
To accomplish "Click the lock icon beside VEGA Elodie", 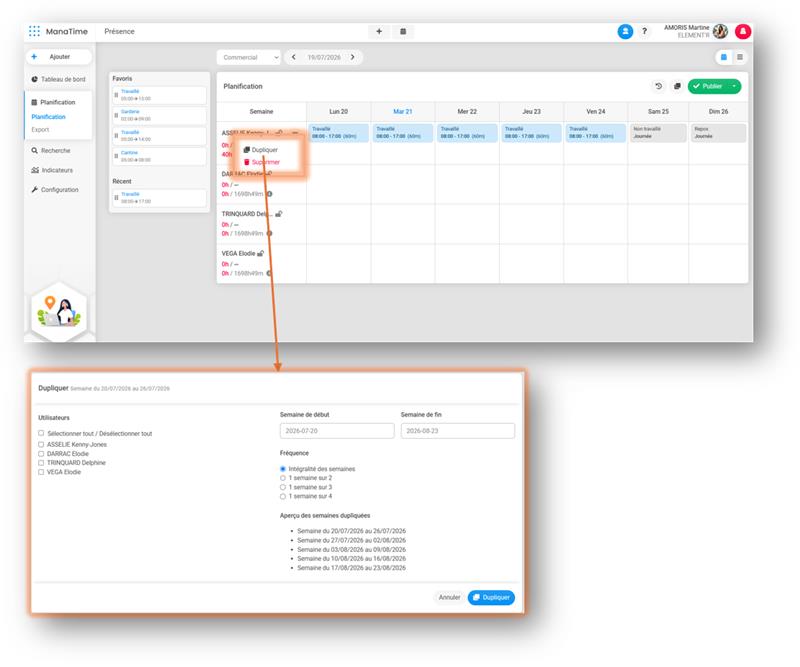I will [x=261, y=254].
